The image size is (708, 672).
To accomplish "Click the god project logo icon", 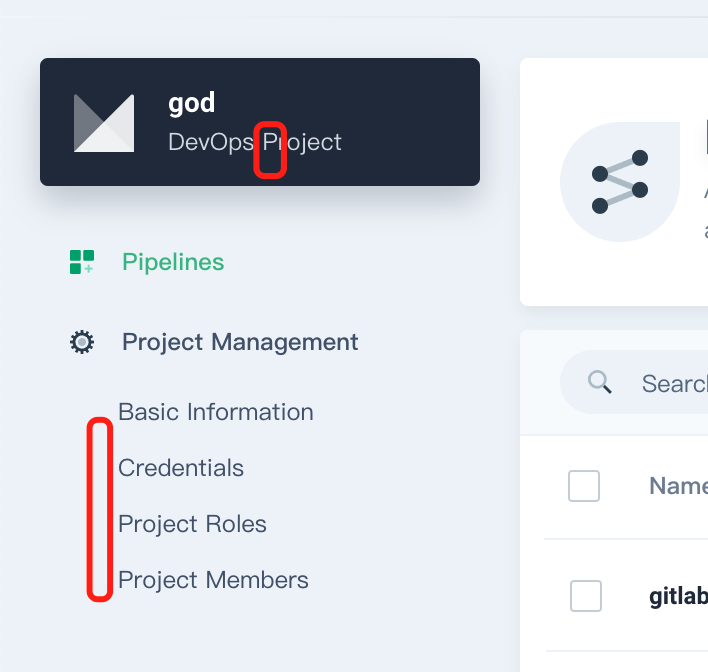I will point(104,123).
